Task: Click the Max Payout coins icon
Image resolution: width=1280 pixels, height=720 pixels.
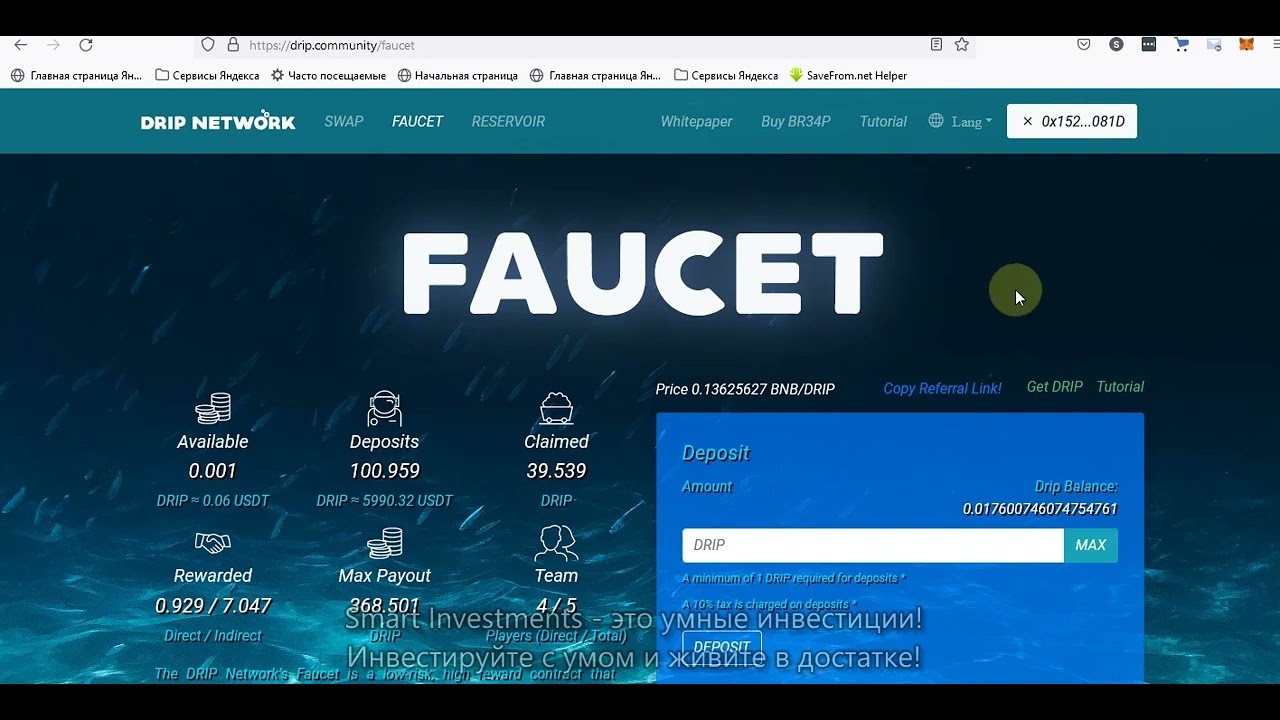Action: [x=385, y=543]
